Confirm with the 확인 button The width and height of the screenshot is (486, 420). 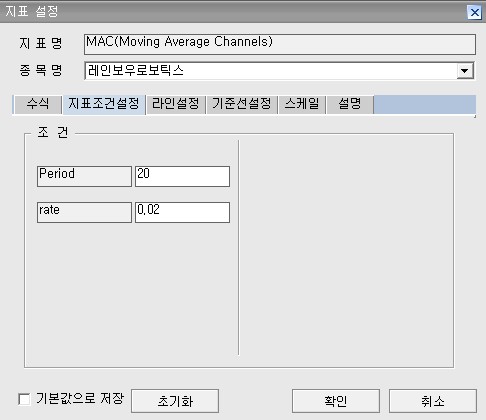(336, 401)
